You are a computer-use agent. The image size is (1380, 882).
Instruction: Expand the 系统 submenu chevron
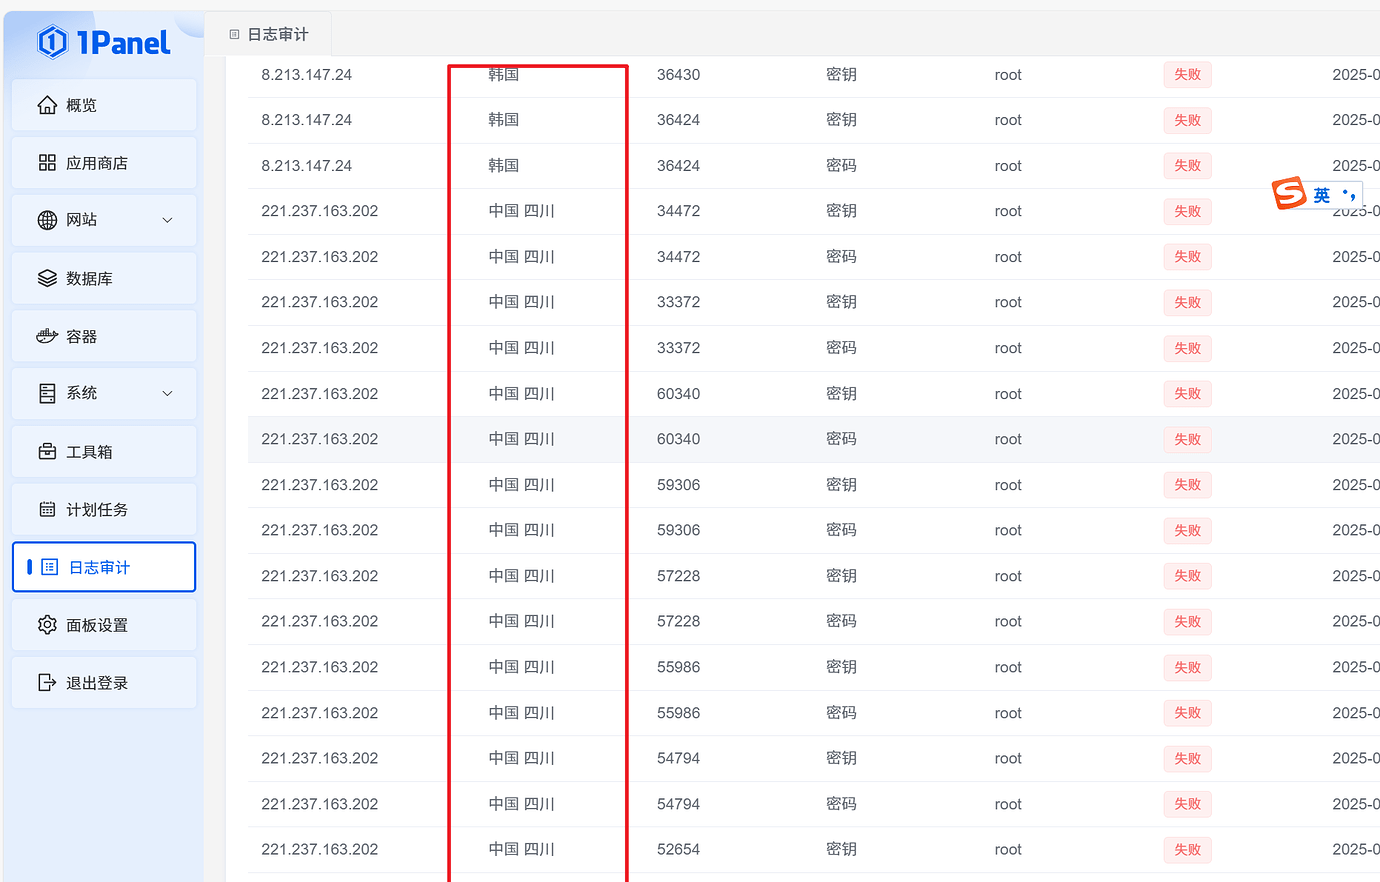(167, 393)
